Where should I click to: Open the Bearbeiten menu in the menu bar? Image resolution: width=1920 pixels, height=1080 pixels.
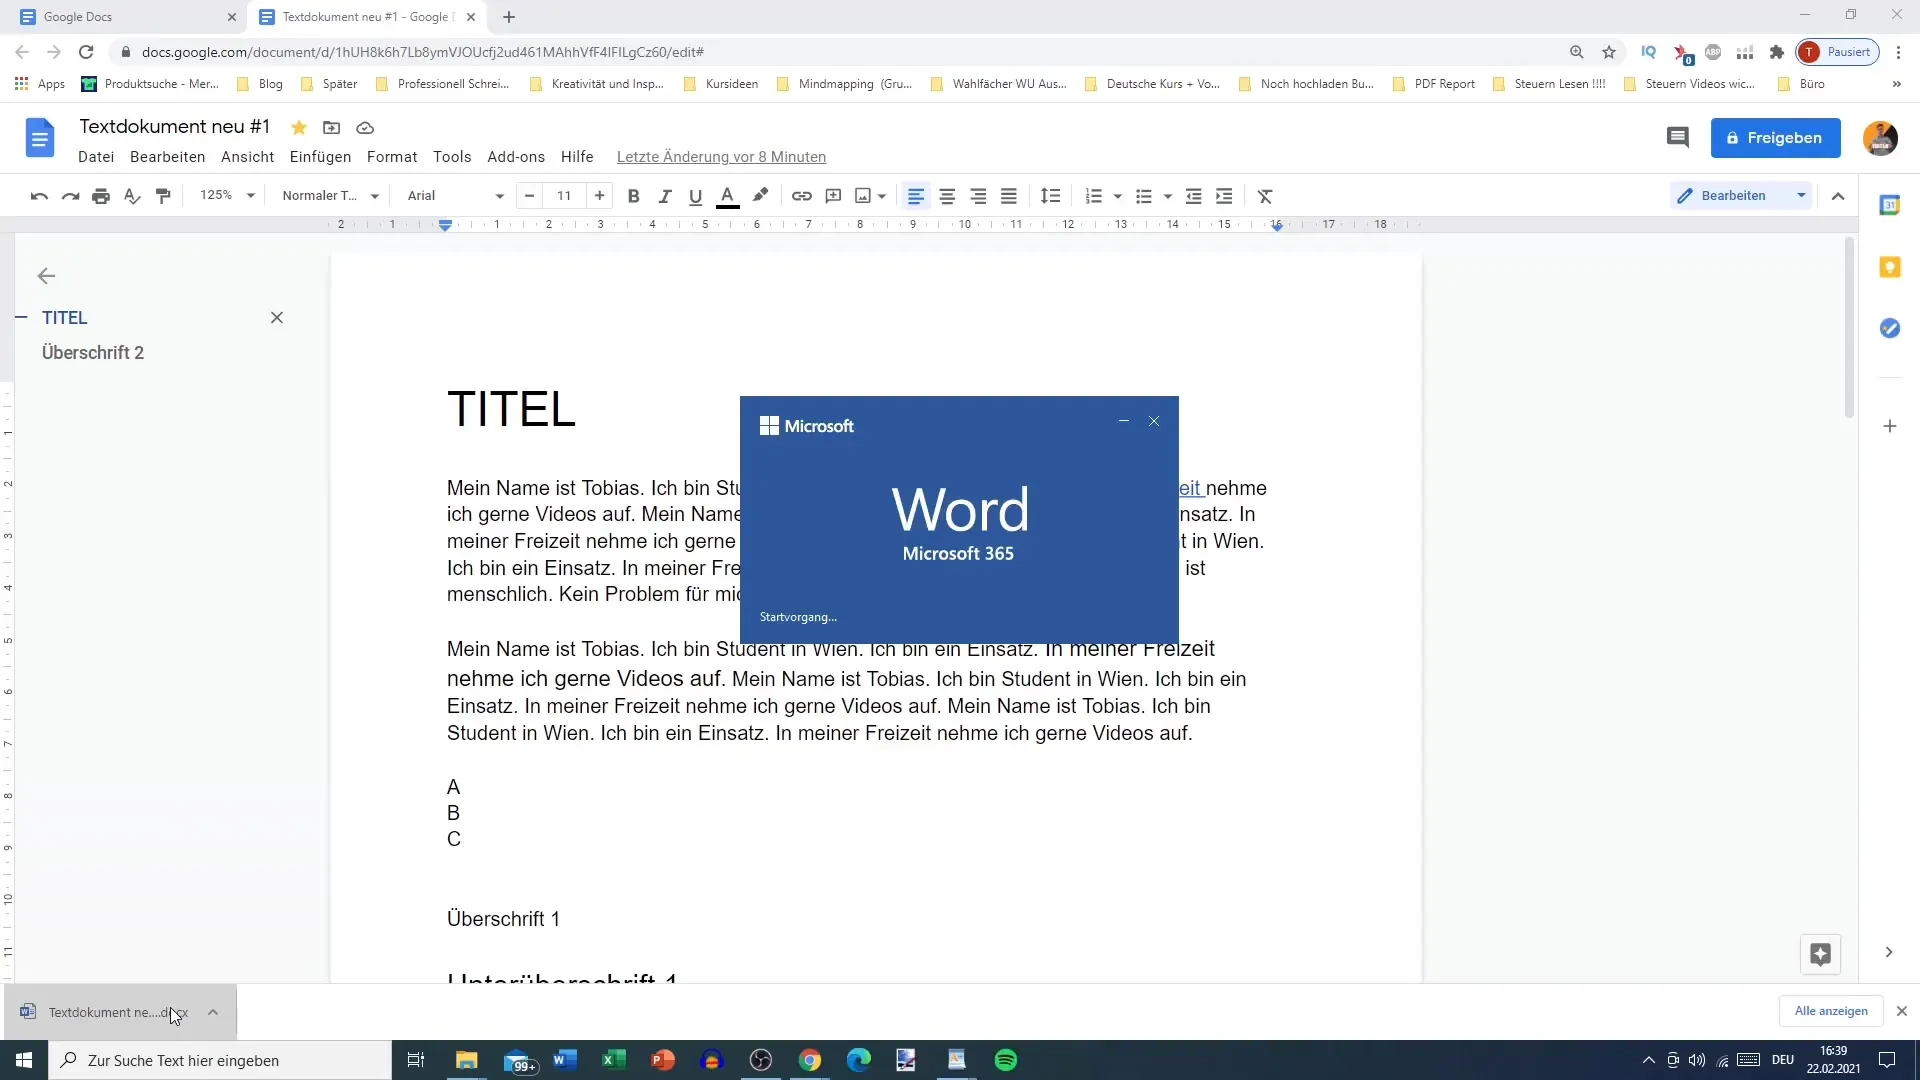click(x=167, y=157)
